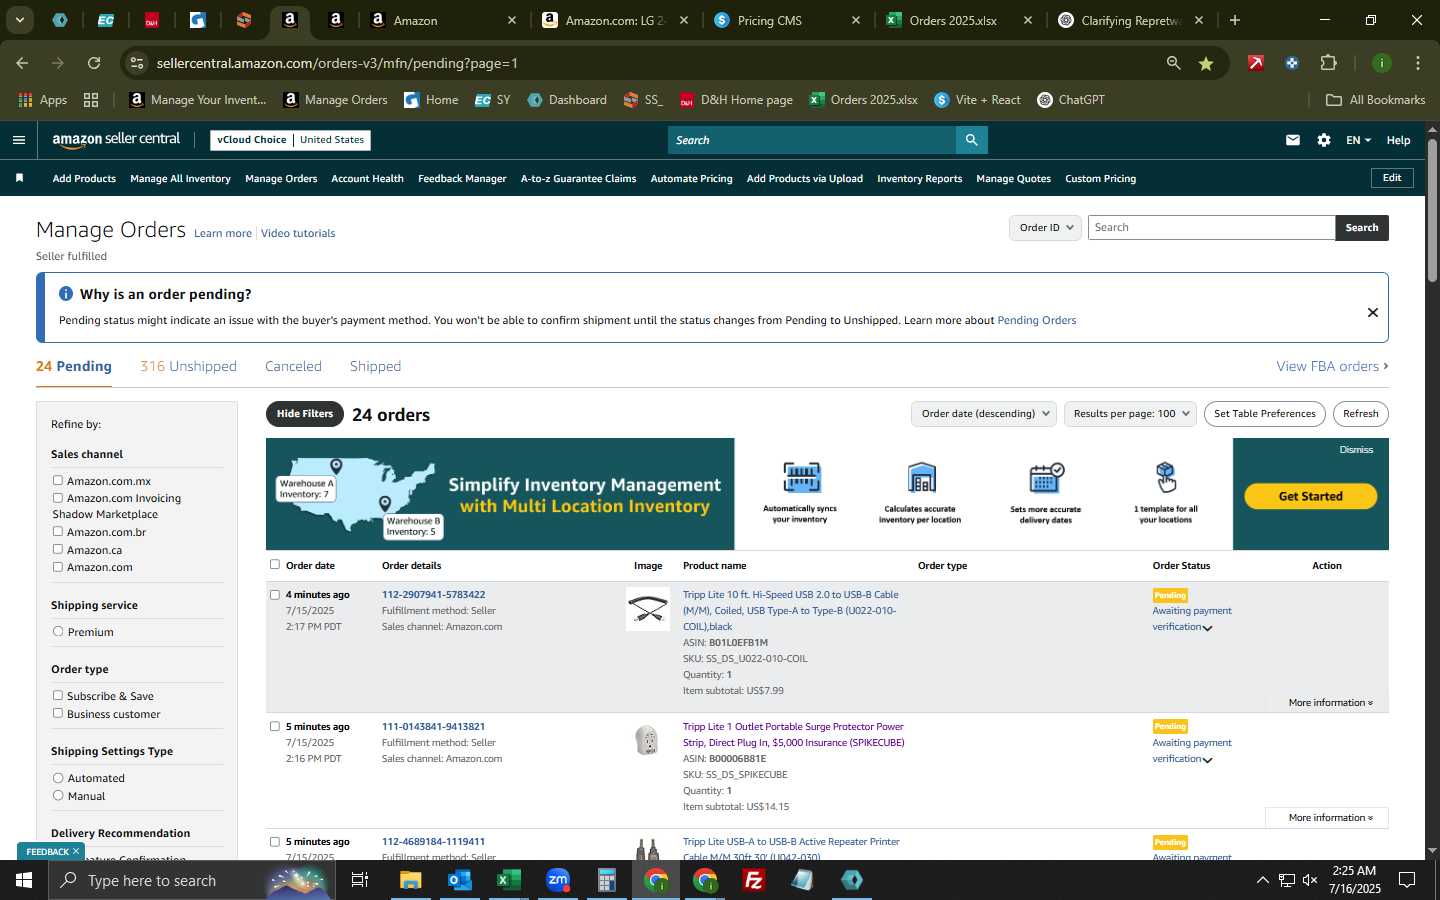Click Set Table Preferences button
Viewport: 1440px width, 900px height.
point(1264,414)
